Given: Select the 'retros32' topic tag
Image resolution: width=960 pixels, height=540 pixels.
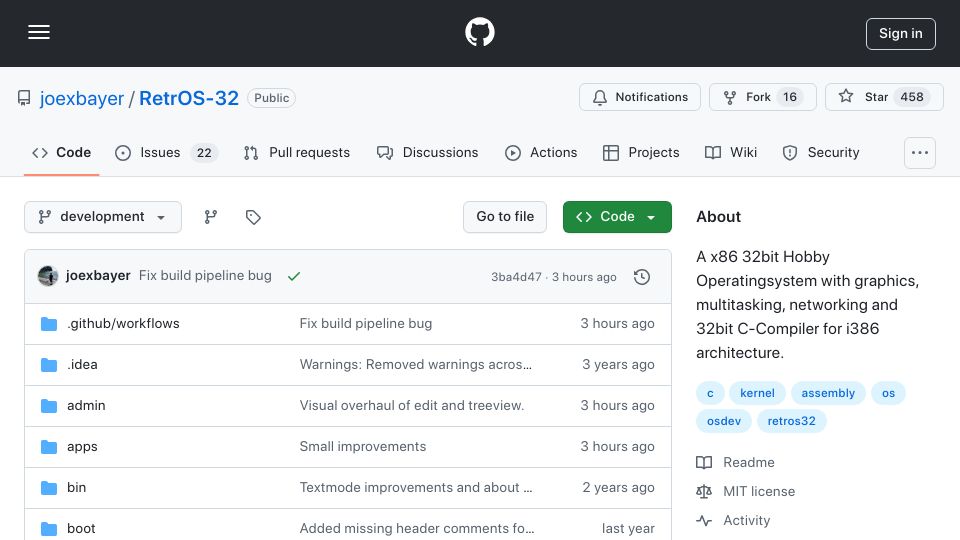Looking at the screenshot, I should pyautogui.click(x=792, y=421).
